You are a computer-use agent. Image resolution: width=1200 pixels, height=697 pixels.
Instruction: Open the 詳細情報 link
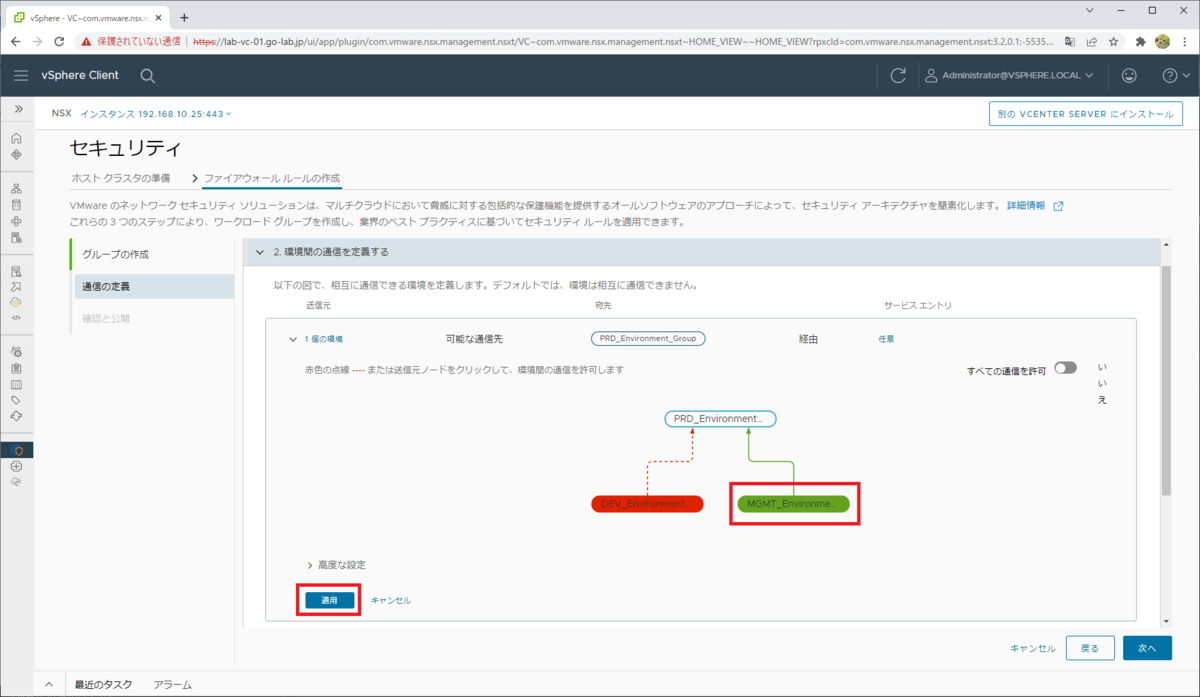click(1034, 205)
